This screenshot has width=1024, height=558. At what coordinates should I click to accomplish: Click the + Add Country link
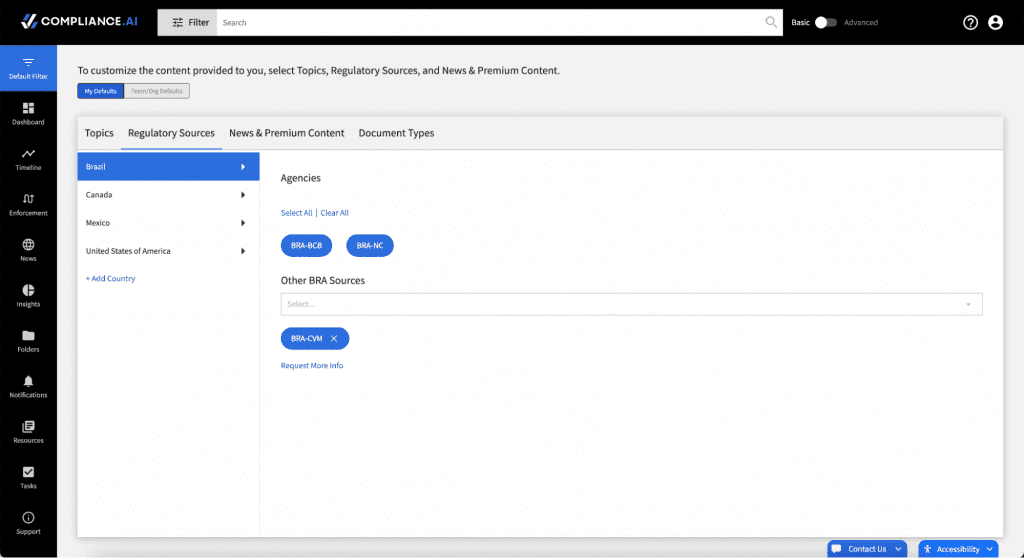point(110,278)
